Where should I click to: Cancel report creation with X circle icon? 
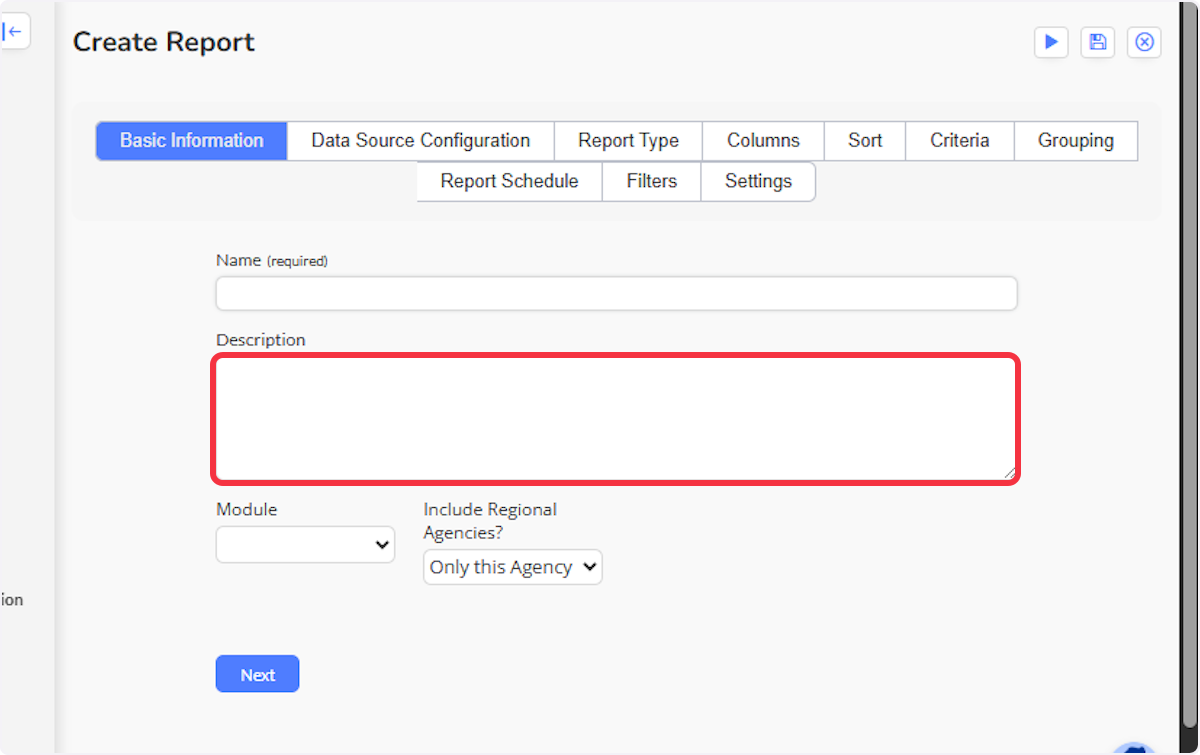click(x=1145, y=42)
